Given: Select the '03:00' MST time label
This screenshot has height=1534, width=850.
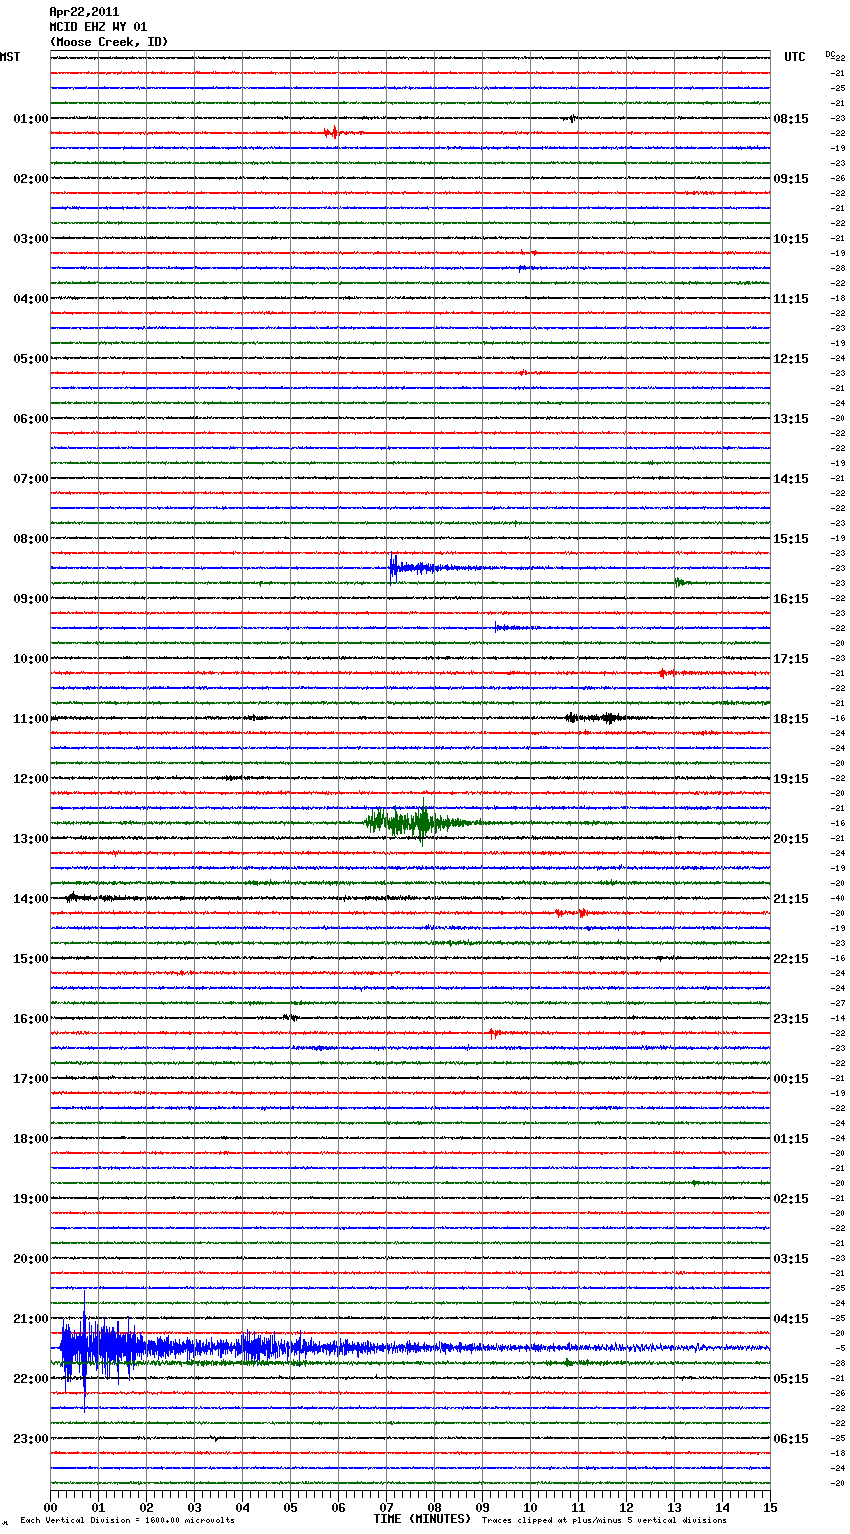Looking at the screenshot, I should tap(31, 239).
